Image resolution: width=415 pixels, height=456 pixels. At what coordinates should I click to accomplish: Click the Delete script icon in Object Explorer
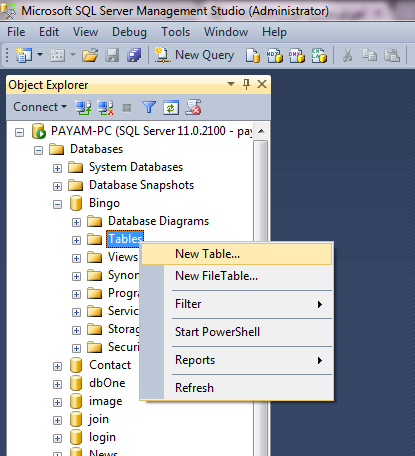193,107
